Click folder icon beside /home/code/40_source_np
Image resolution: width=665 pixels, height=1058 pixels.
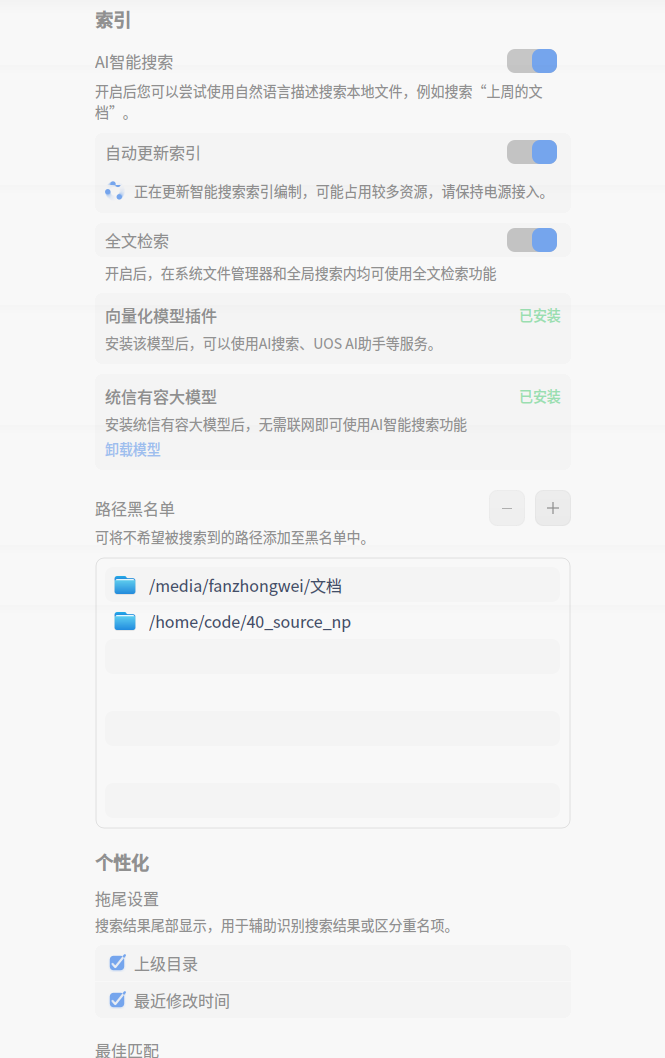pyautogui.click(x=125, y=621)
